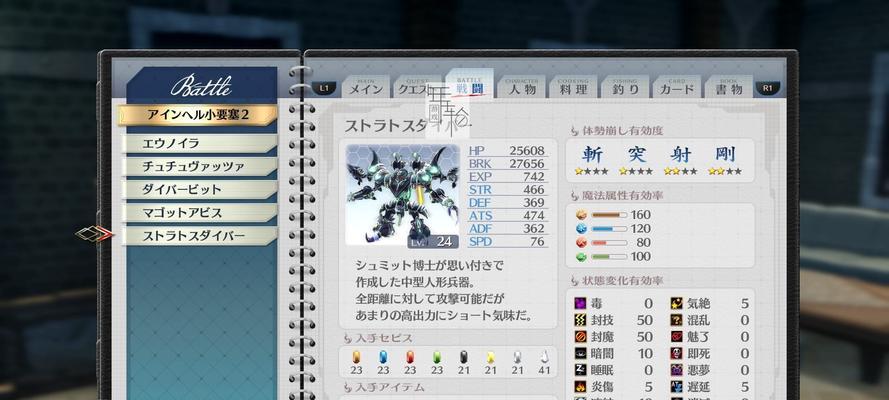Click the fire efficacy bar at 80
This screenshot has width=889, height=400.
click(x=609, y=243)
